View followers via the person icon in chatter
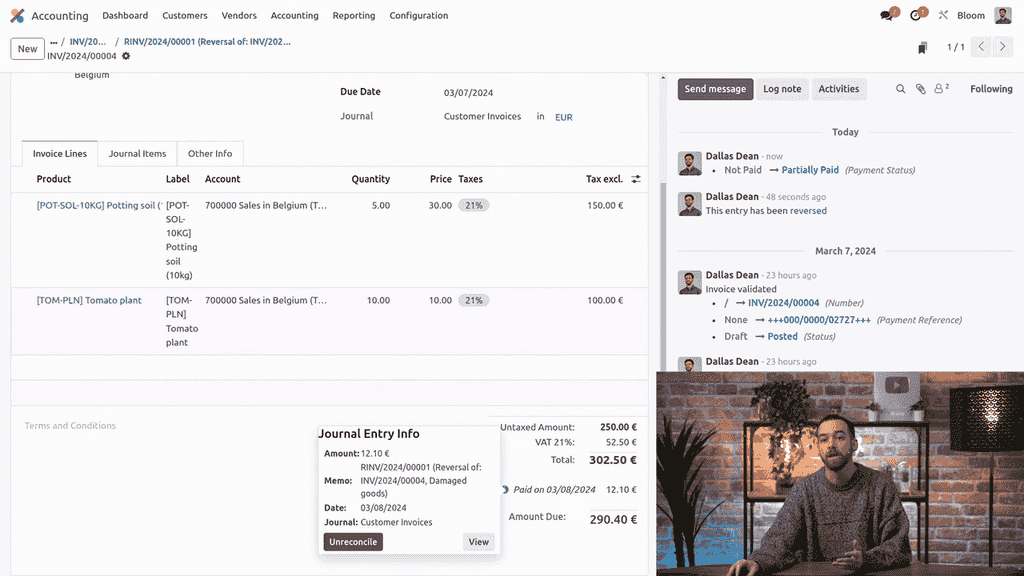The image size is (1024, 576). point(938,89)
